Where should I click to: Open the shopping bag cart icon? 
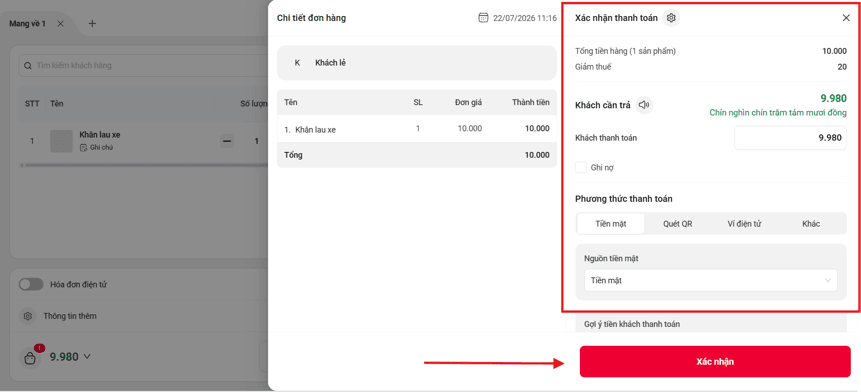(30, 359)
